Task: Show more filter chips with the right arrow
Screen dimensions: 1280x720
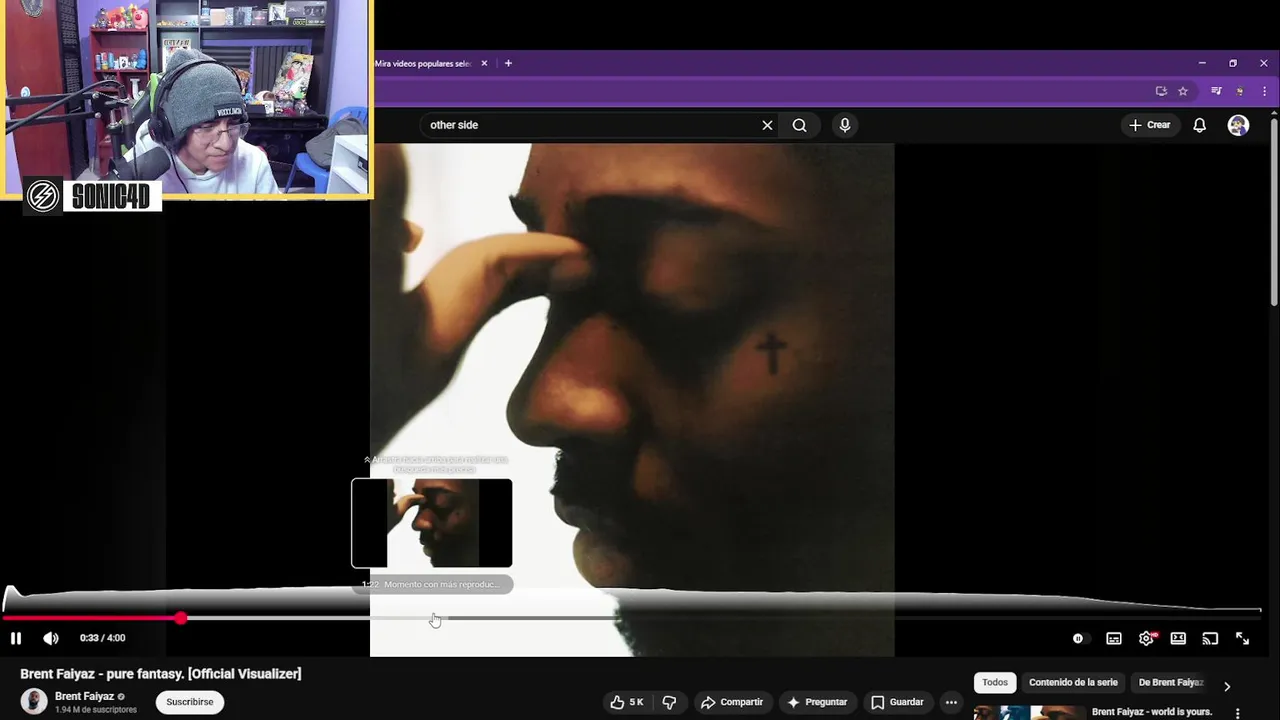Action: click(x=1227, y=686)
